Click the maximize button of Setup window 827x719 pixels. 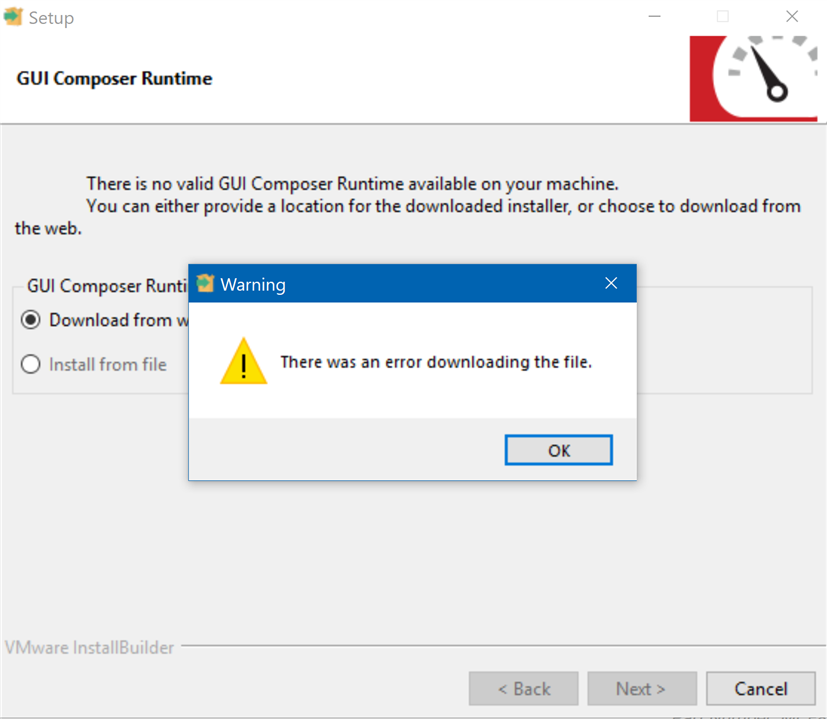(x=723, y=16)
